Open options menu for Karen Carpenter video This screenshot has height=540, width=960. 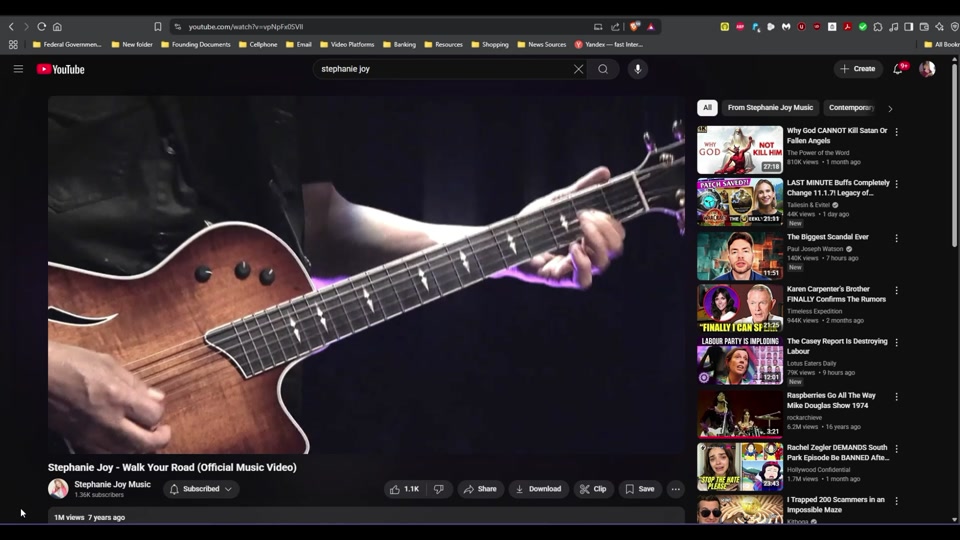(896, 290)
